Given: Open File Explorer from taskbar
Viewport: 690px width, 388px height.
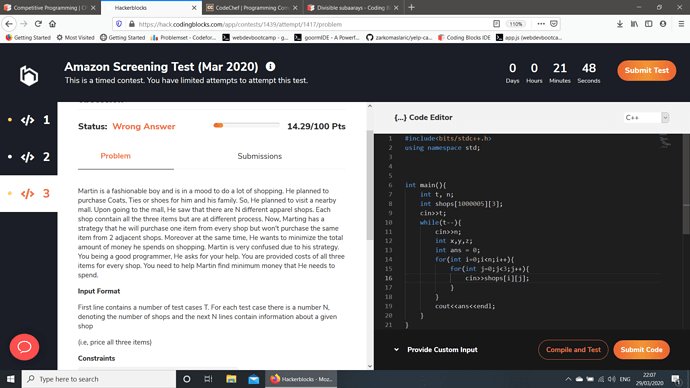Looking at the screenshot, I should (231, 379).
